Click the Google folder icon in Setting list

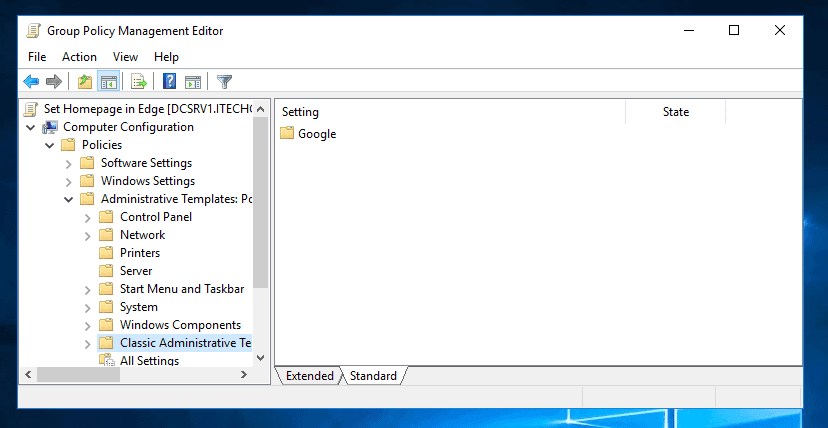click(287, 133)
